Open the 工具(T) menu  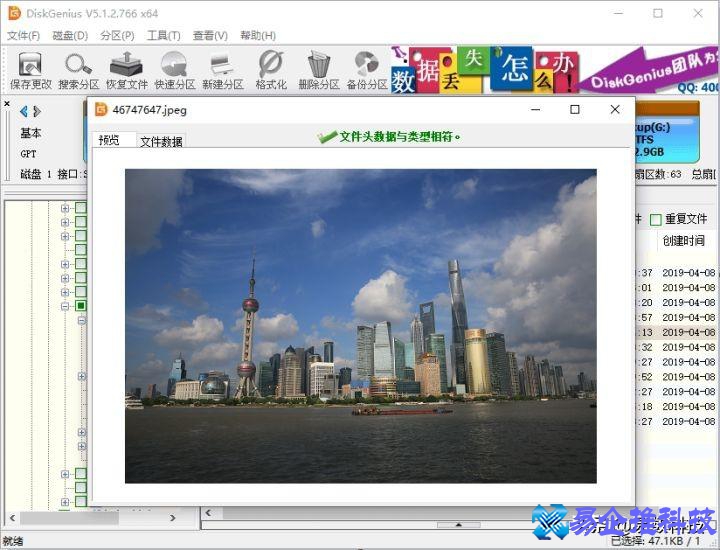tap(163, 35)
